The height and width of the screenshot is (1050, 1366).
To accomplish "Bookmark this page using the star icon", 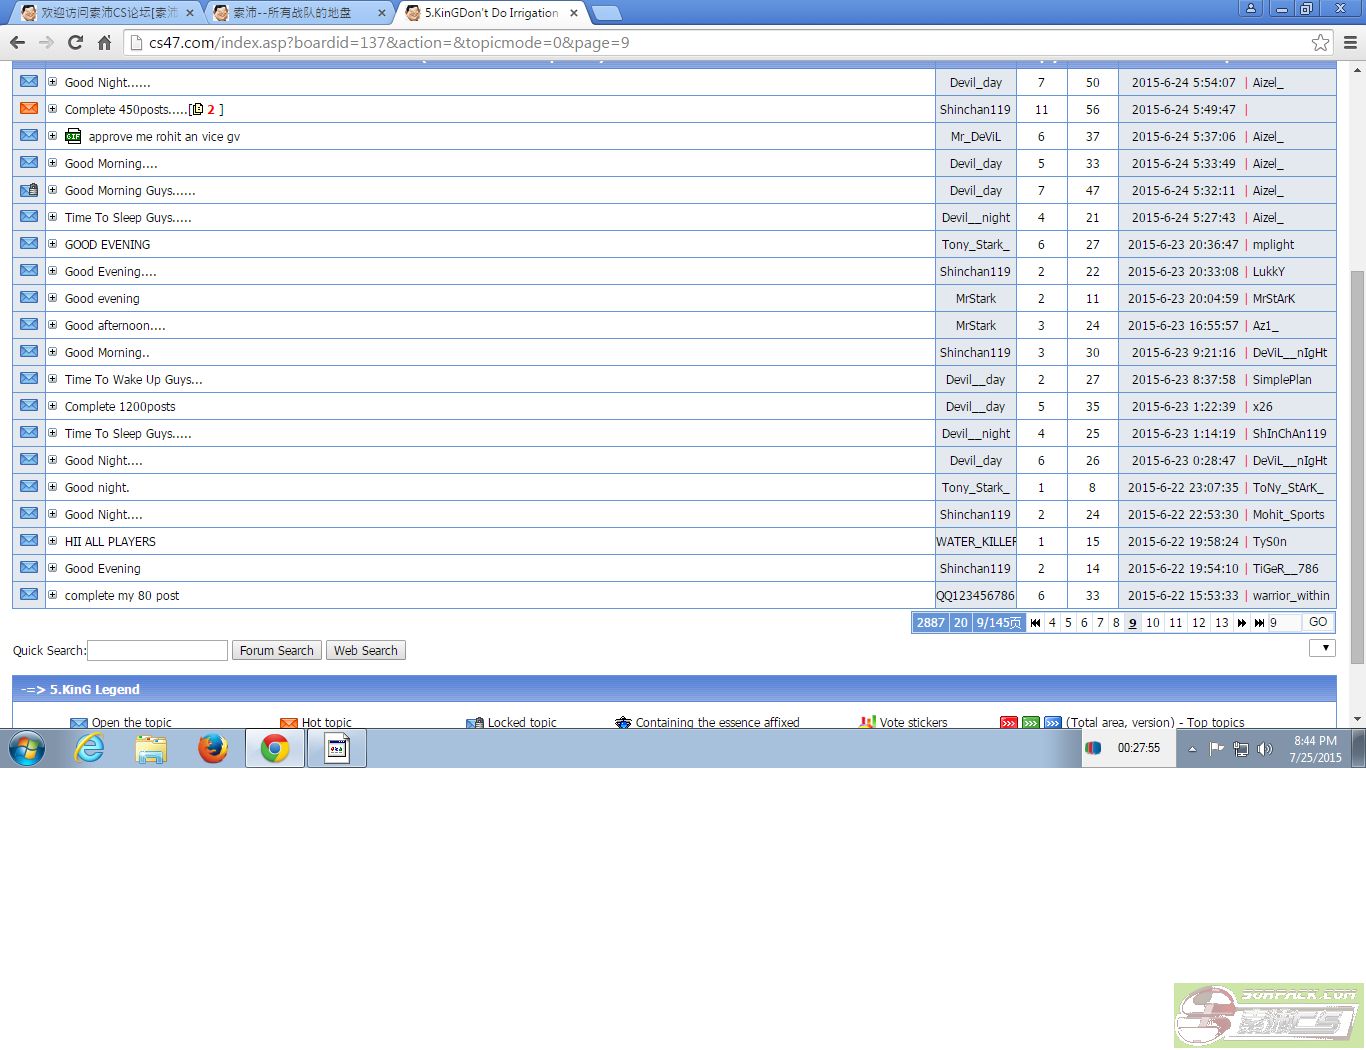I will pyautogui.click(x=1320, y=42).
